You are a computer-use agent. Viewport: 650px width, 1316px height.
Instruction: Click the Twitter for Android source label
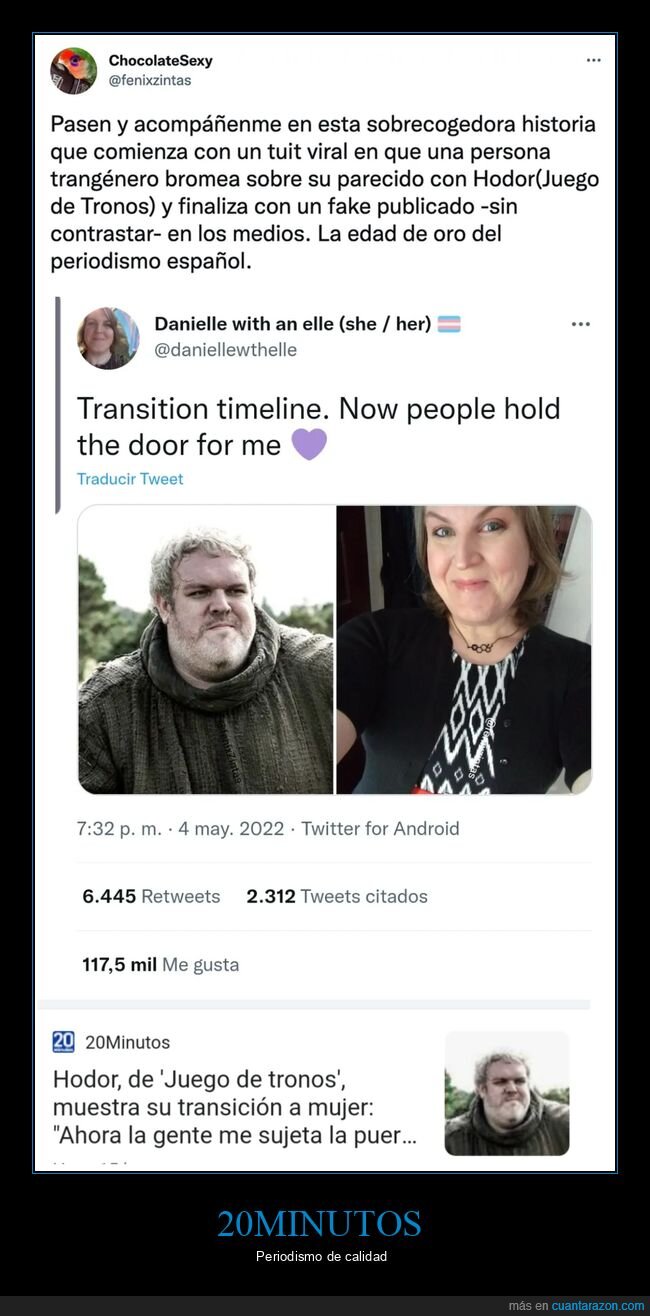380,828
